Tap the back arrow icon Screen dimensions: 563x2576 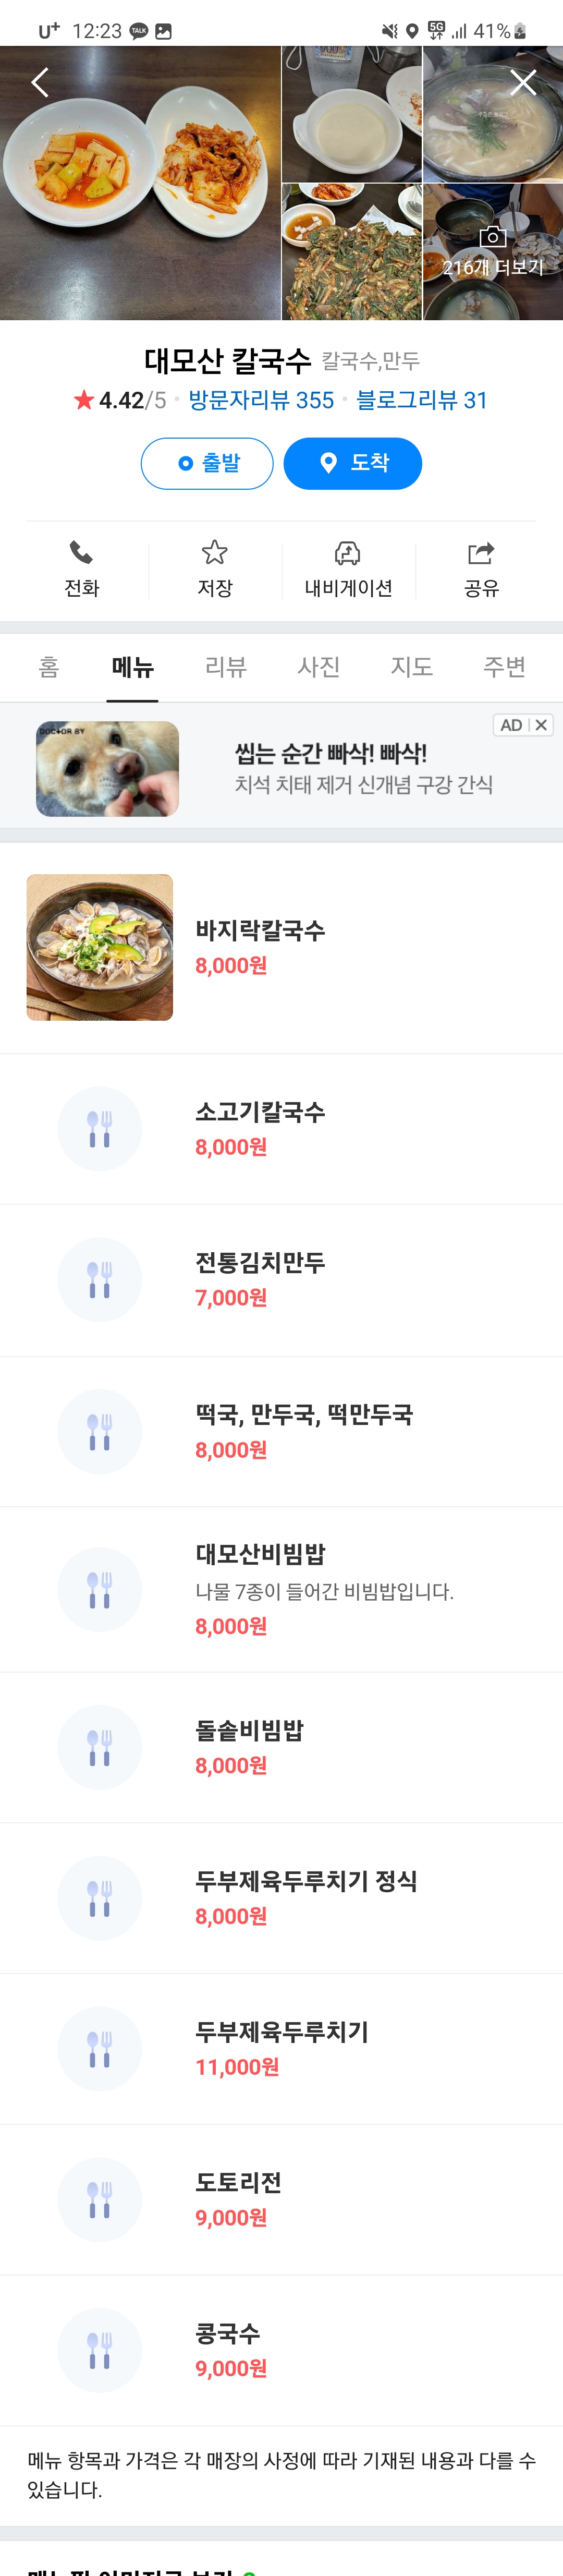40,82
